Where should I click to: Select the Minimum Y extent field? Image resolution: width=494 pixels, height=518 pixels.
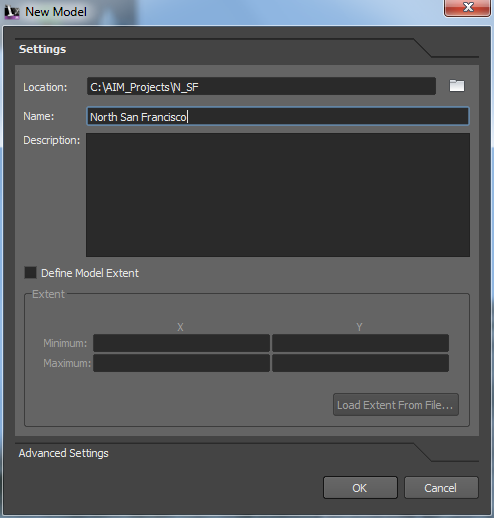coord(360,343)
